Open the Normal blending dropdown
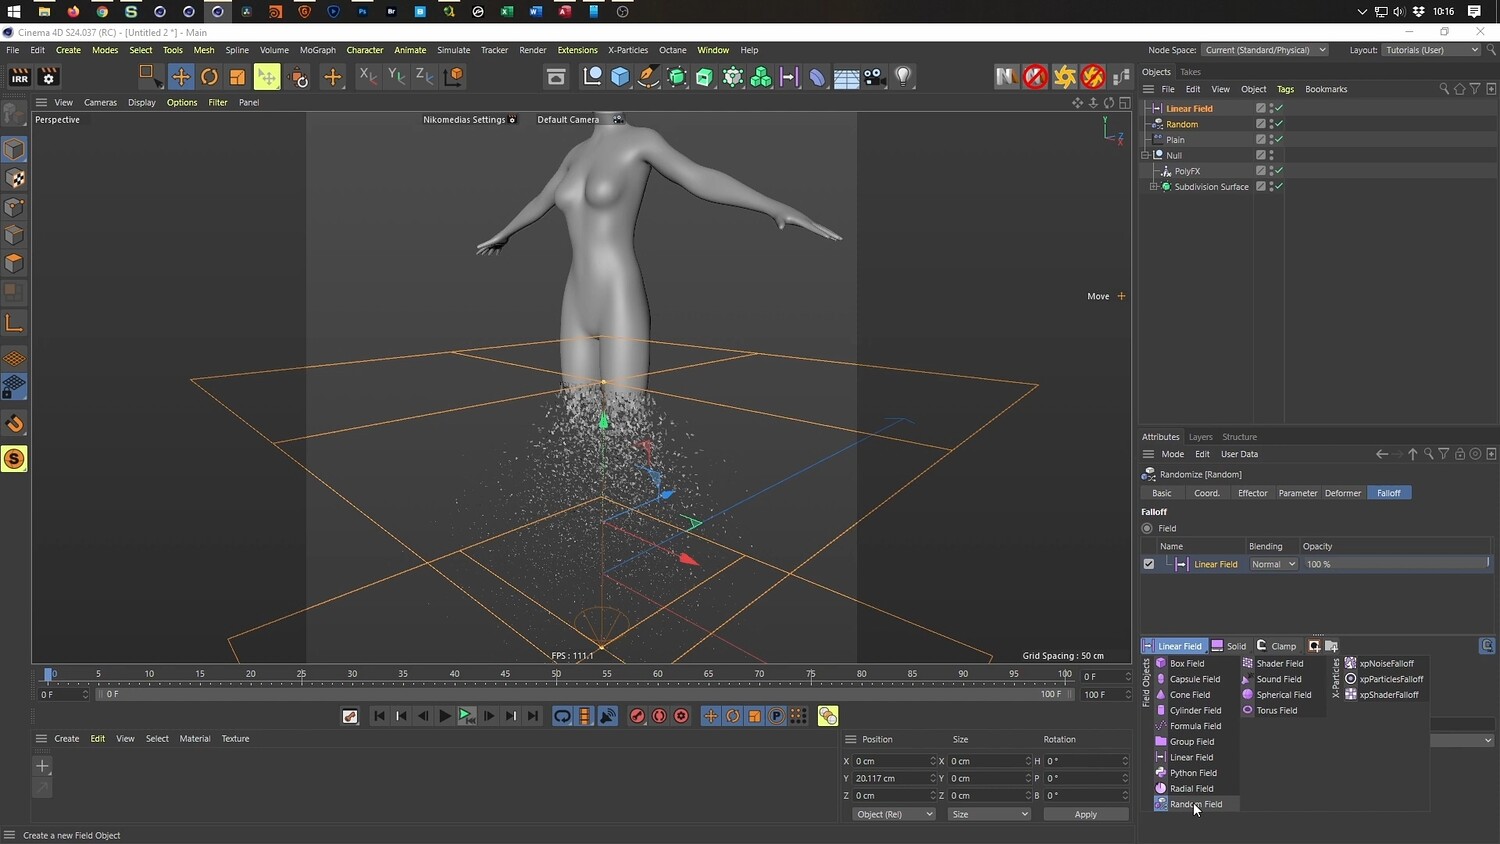 pos(1273,564)
